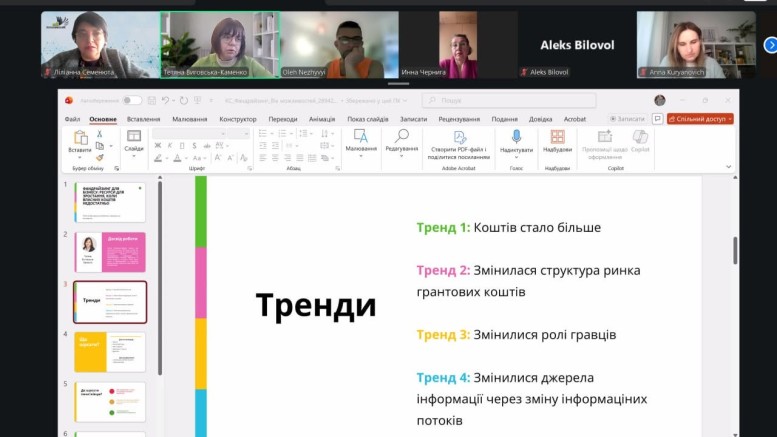
Task: Click the clear formatting icon
Action: pyautogui.click(x=244, y=158)
